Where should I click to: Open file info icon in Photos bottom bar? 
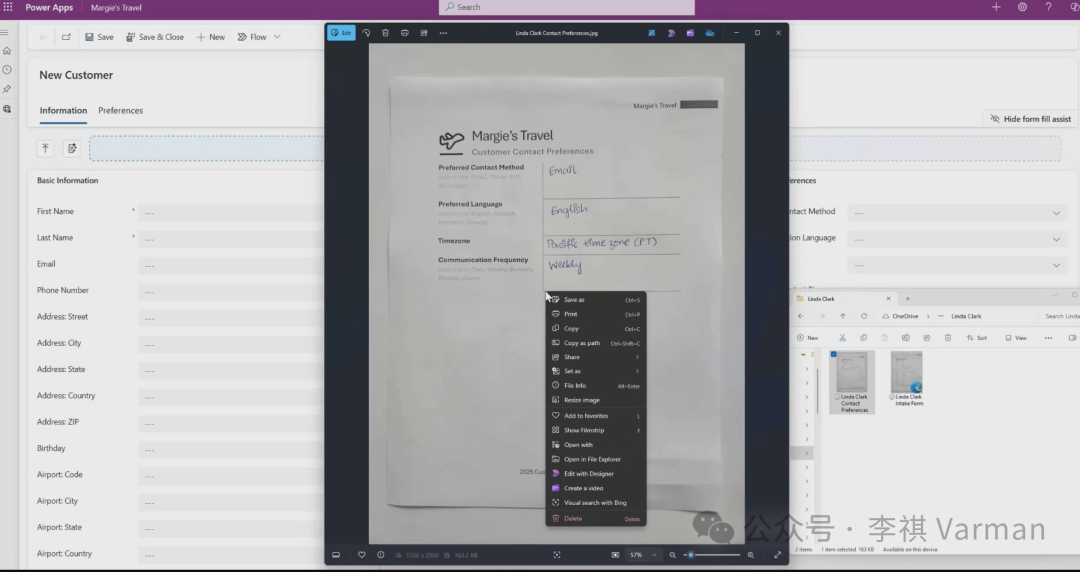coord(381,555)
